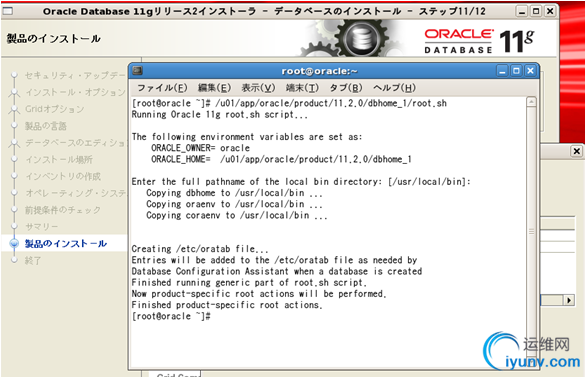Select the インストール・オプション step
The width and height of the screenshot is (586, 378).
point(75,92)
